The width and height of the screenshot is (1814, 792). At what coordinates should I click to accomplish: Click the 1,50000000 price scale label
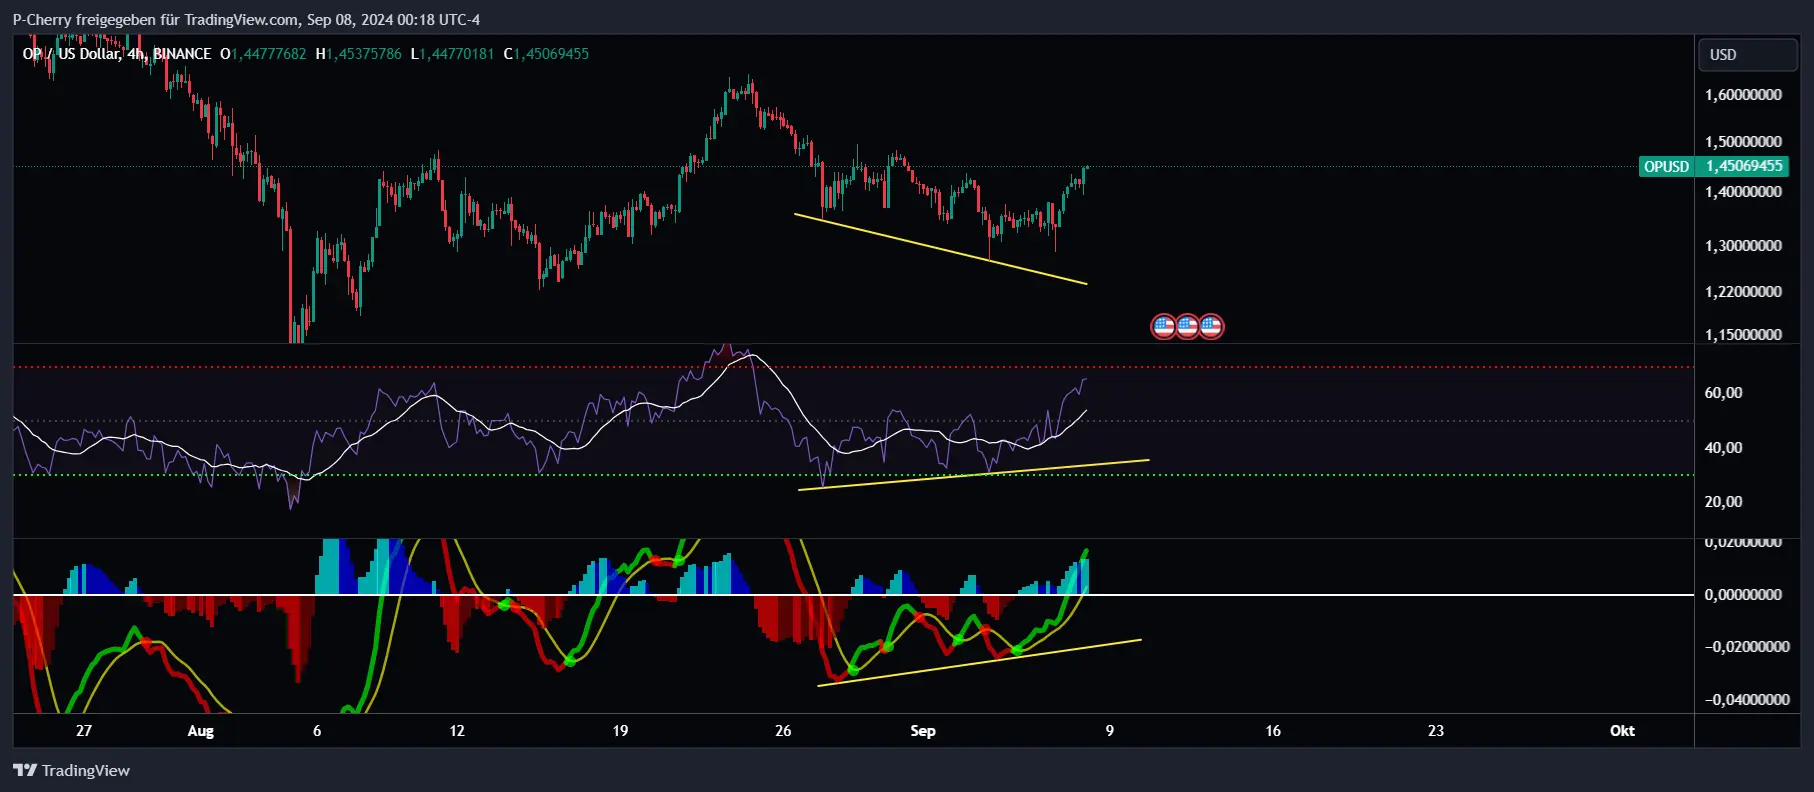[1743, 142]
